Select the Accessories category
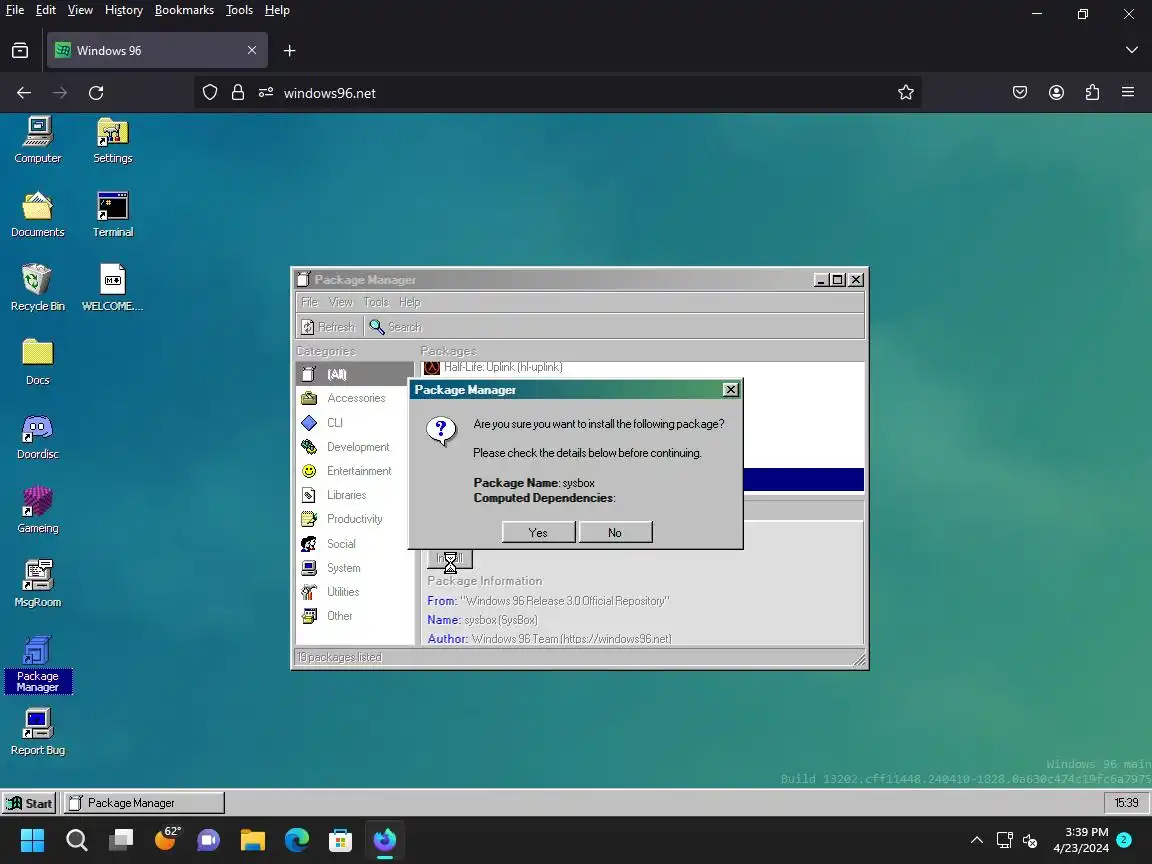The width and height of the screenshot is (1152, 864). (x=354, y=398)
